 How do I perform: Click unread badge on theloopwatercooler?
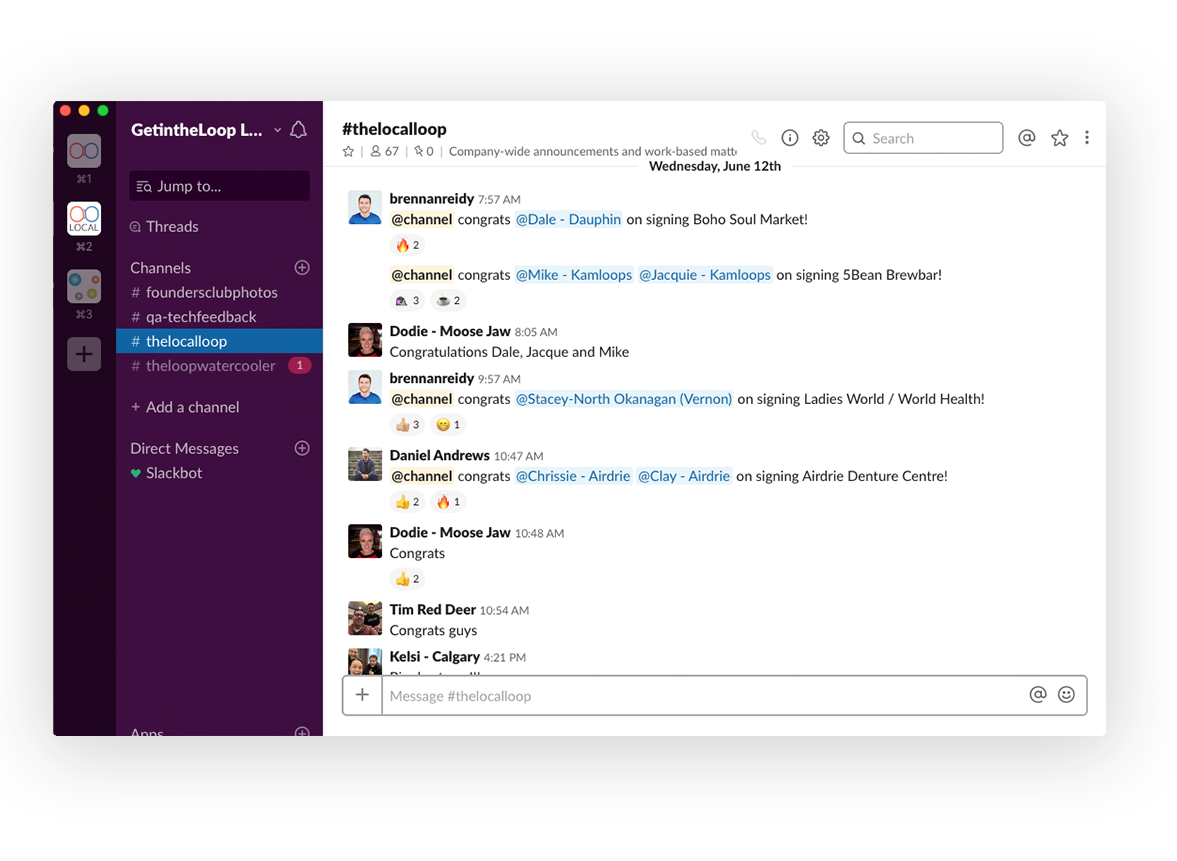[300, 366]
